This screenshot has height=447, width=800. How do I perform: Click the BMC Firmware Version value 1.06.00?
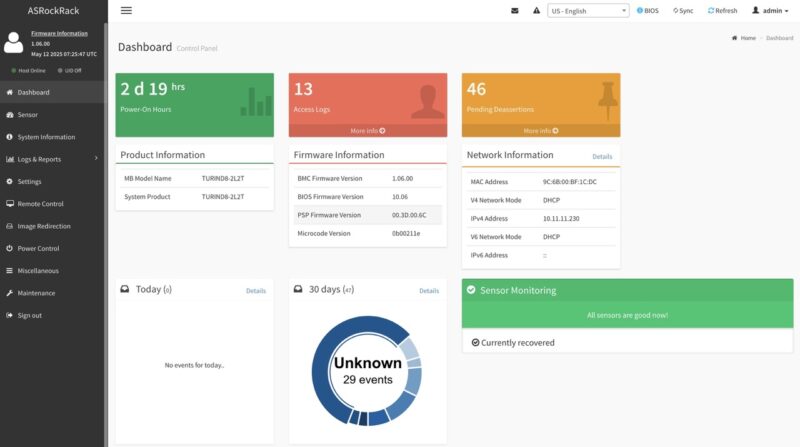[x=402, y=179]
